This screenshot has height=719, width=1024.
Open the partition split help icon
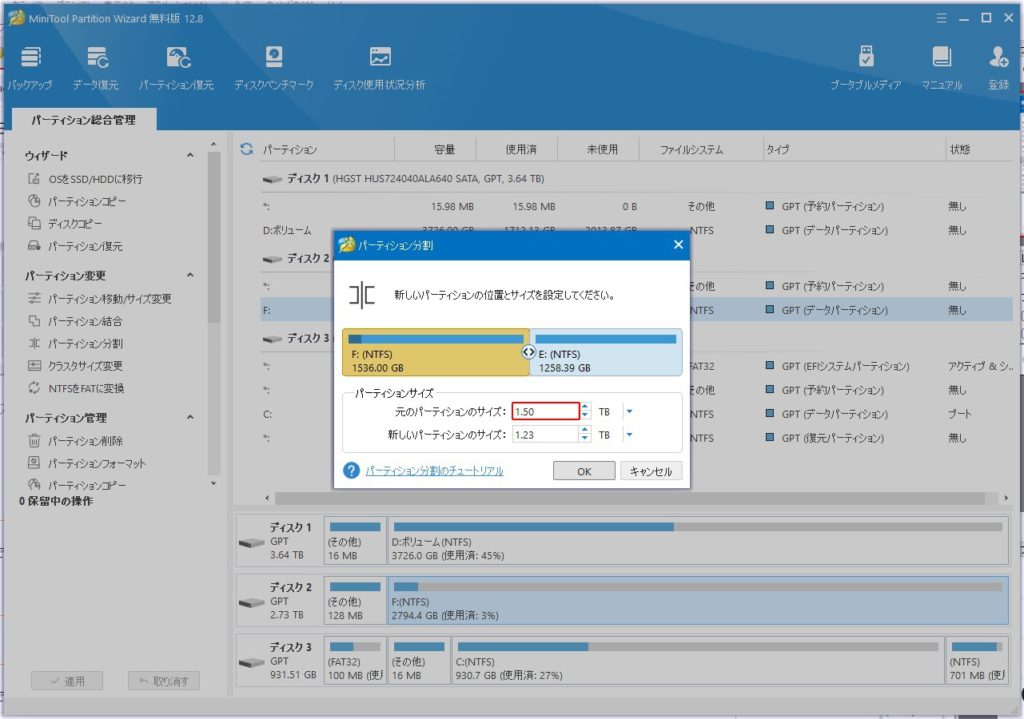pyautogui.click(x=351, y=471)
